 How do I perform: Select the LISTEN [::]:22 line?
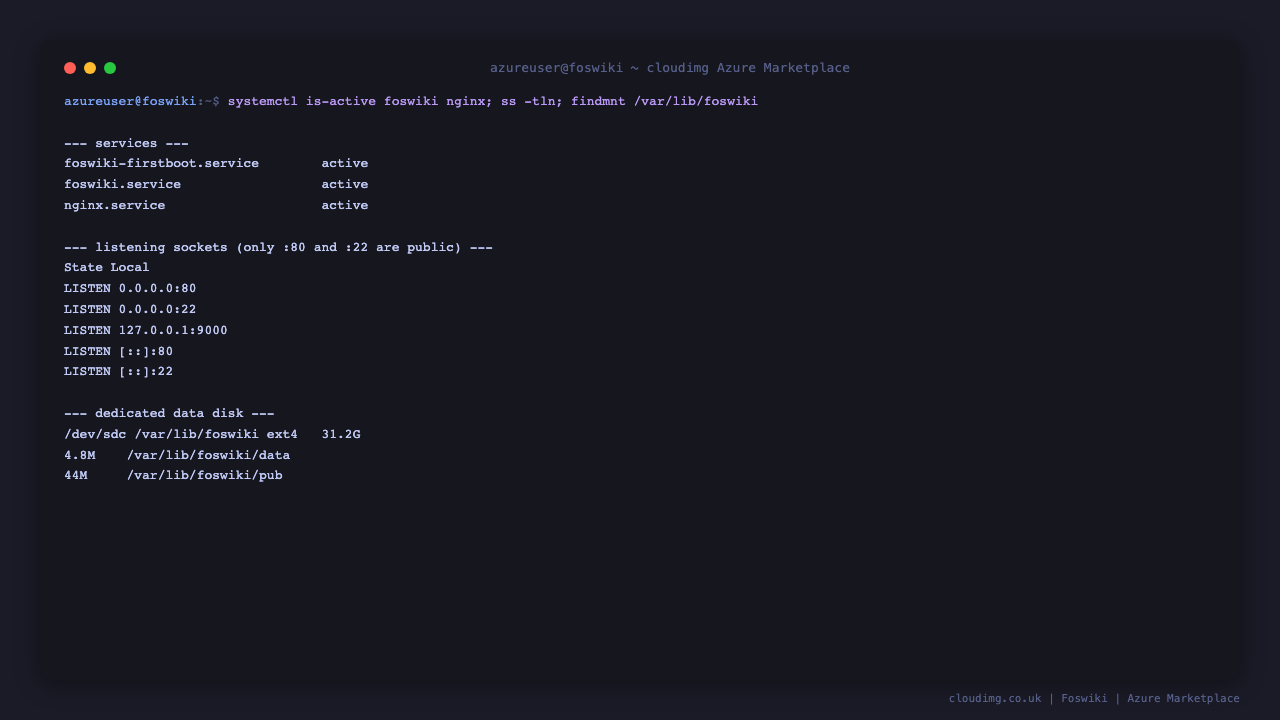tap(119, 372)
